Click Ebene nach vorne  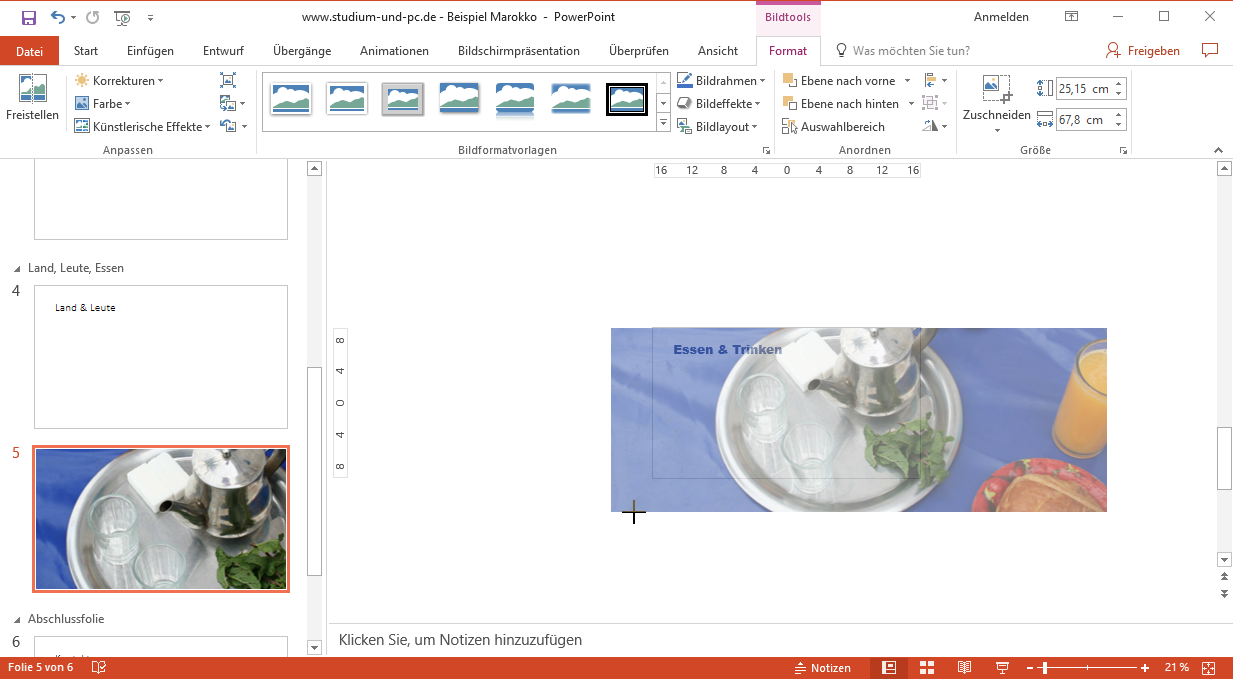pos(840,81)
